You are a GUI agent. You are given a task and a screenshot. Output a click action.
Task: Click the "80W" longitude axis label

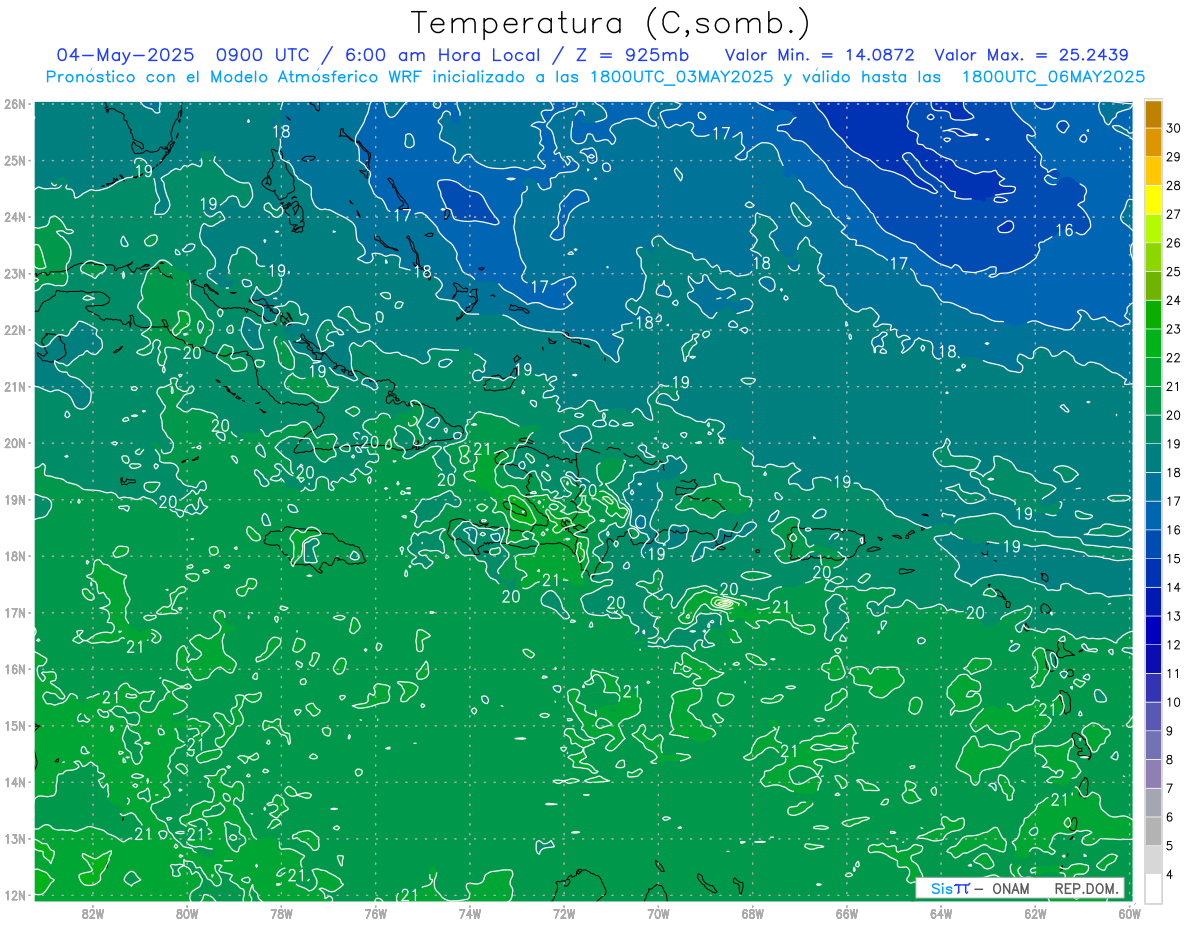pyautogui.click(x=187, y=913)
